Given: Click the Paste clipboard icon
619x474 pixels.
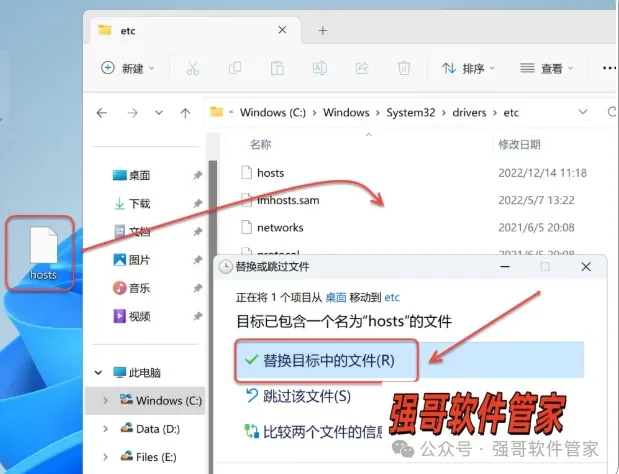Looking at the screenshot, I should tap(277, 68).
